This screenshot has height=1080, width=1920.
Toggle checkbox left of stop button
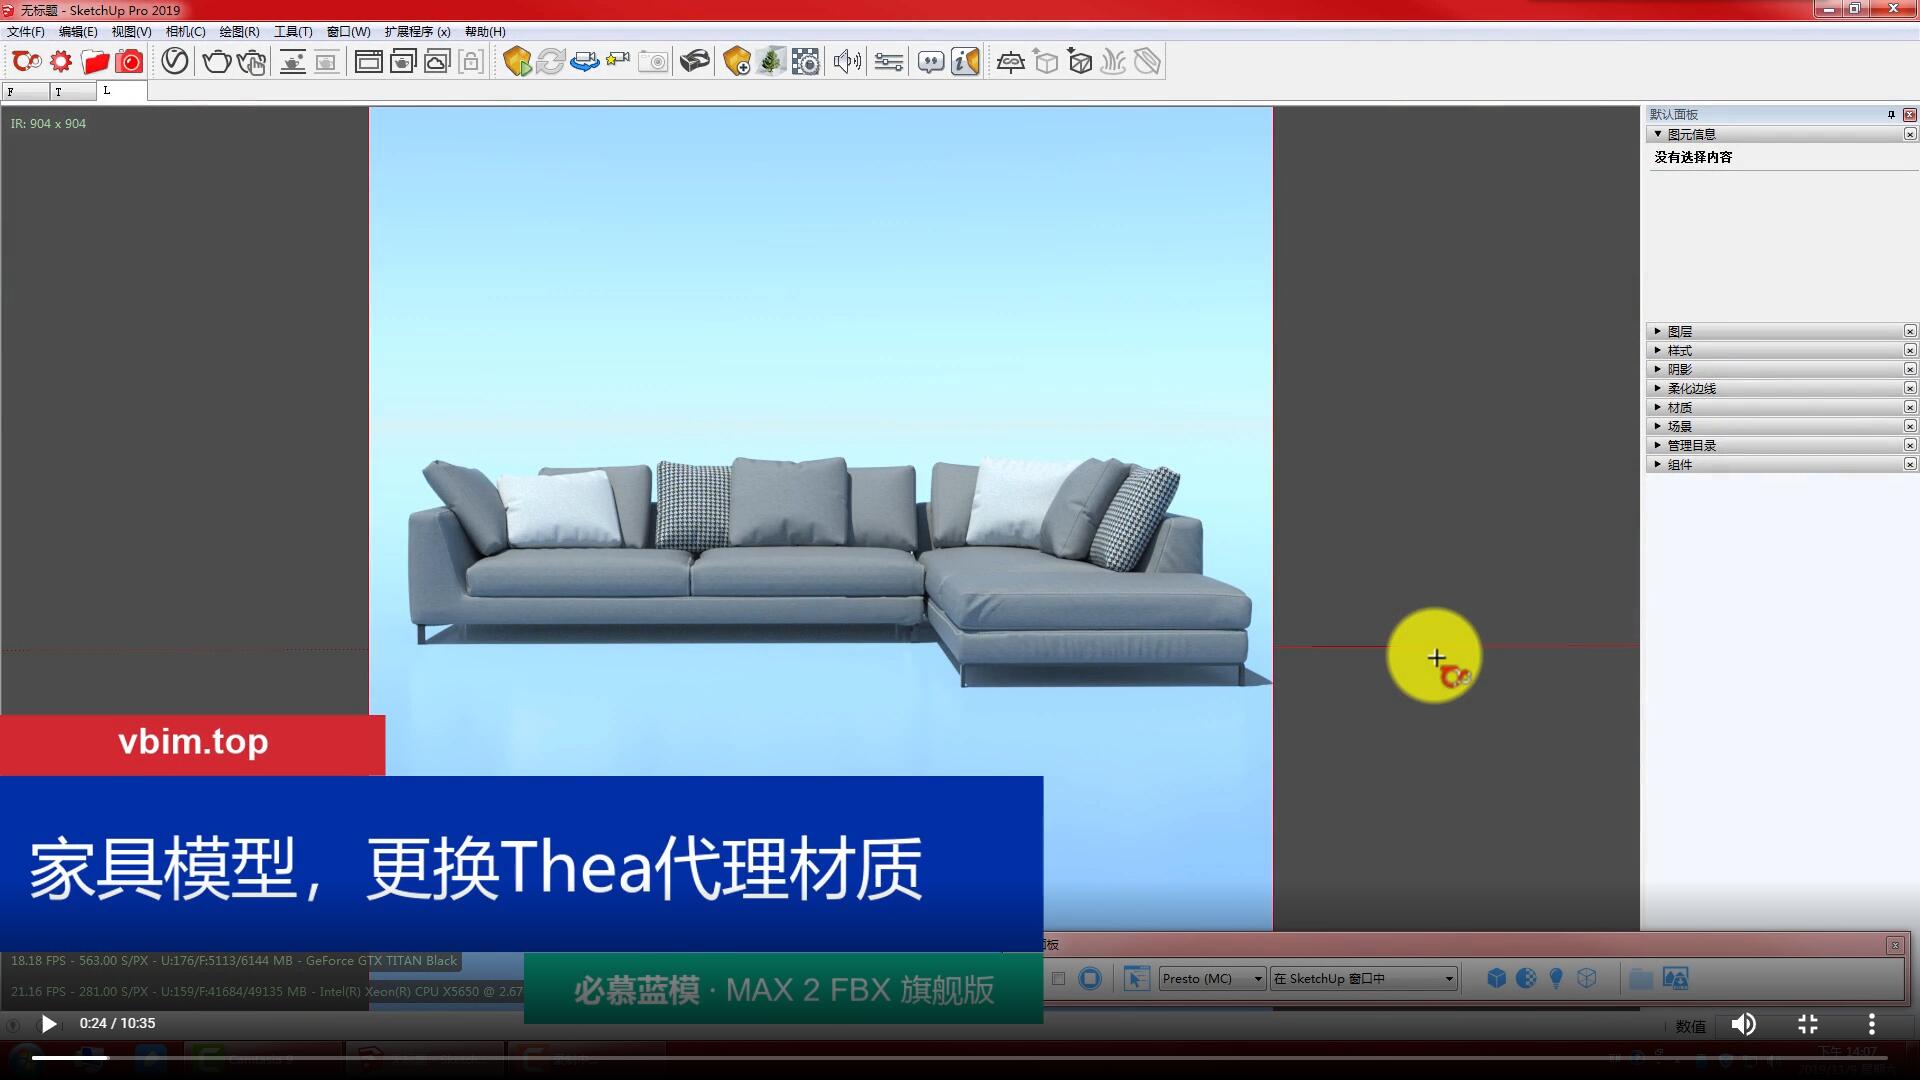(x=1058, y=979)
